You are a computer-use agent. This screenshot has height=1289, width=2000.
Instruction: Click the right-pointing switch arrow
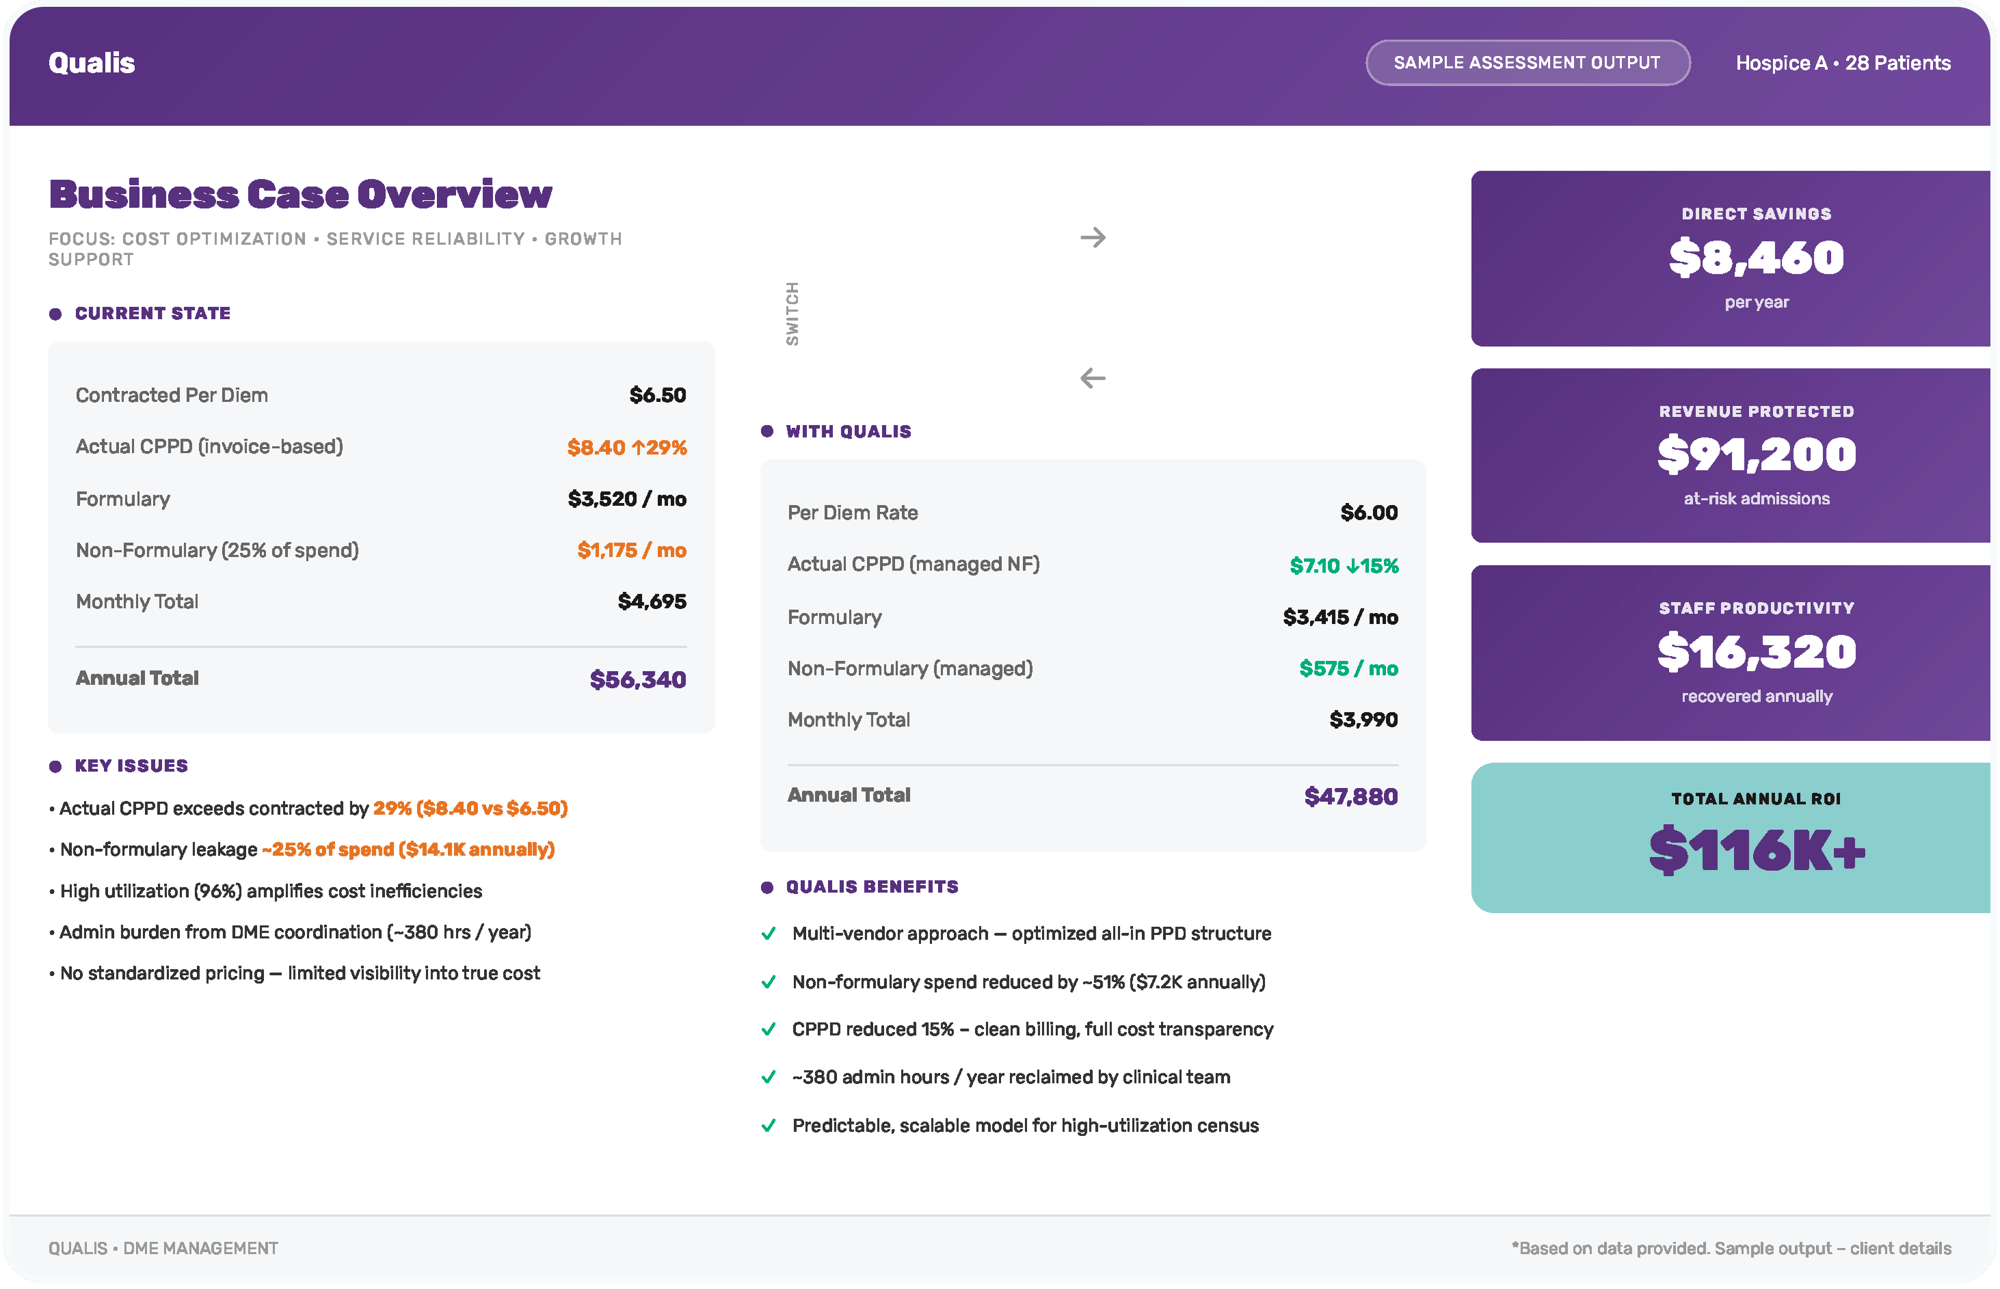(x=1093, y=238)
